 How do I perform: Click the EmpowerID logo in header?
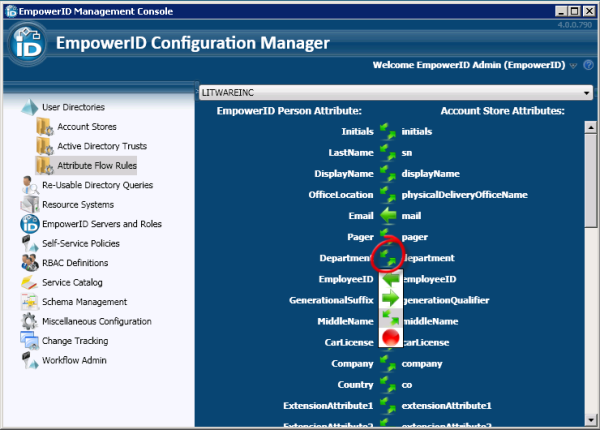tap(27, 44)
